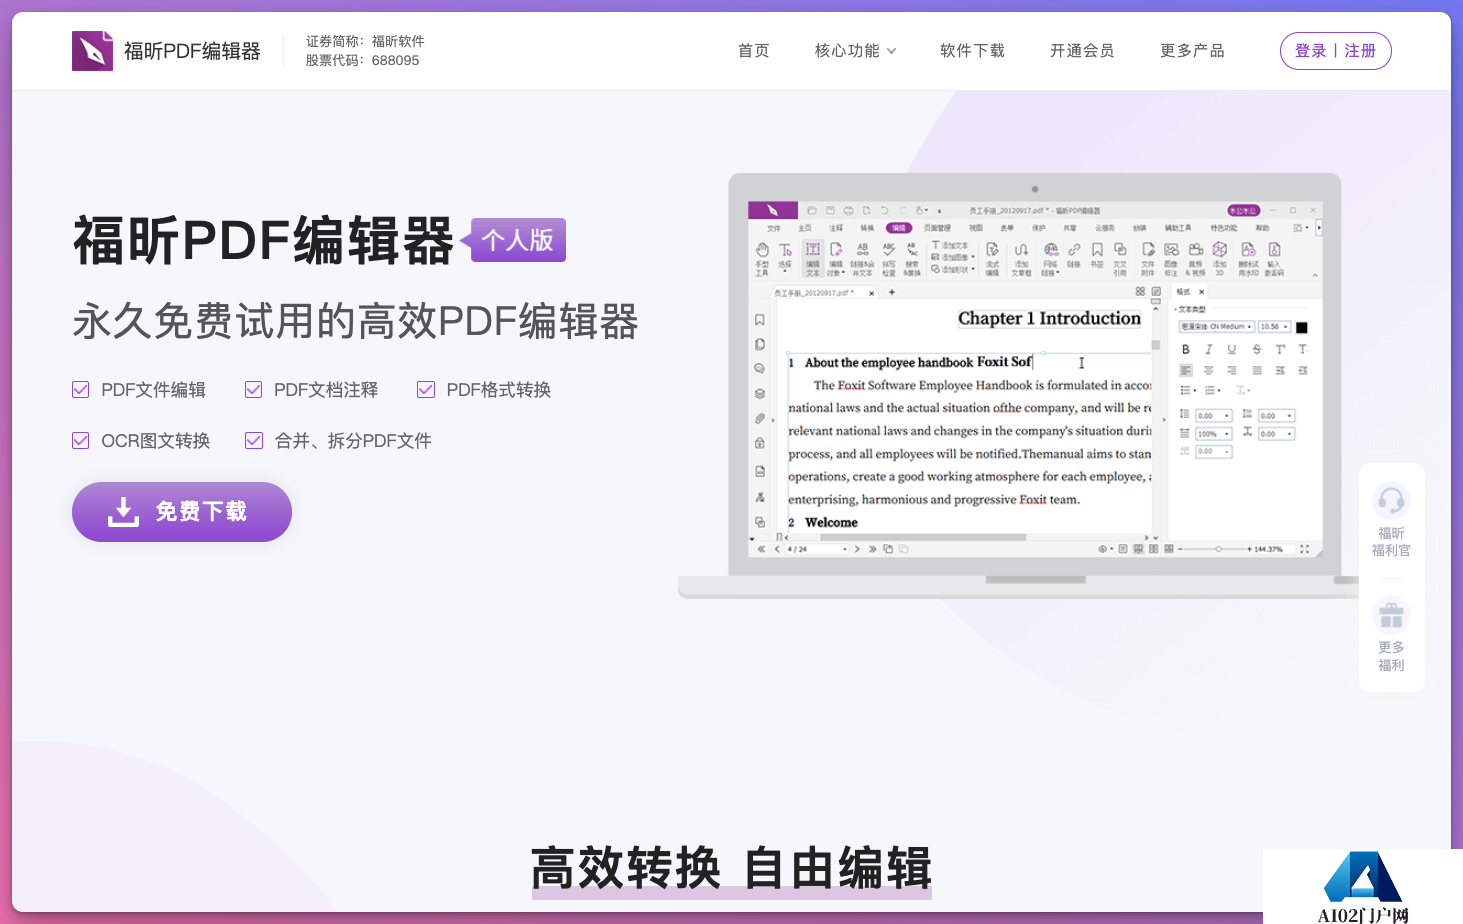
Task: Toggle the 合并、拆分PDF文件 checkbox
Action: click(254, 441)
